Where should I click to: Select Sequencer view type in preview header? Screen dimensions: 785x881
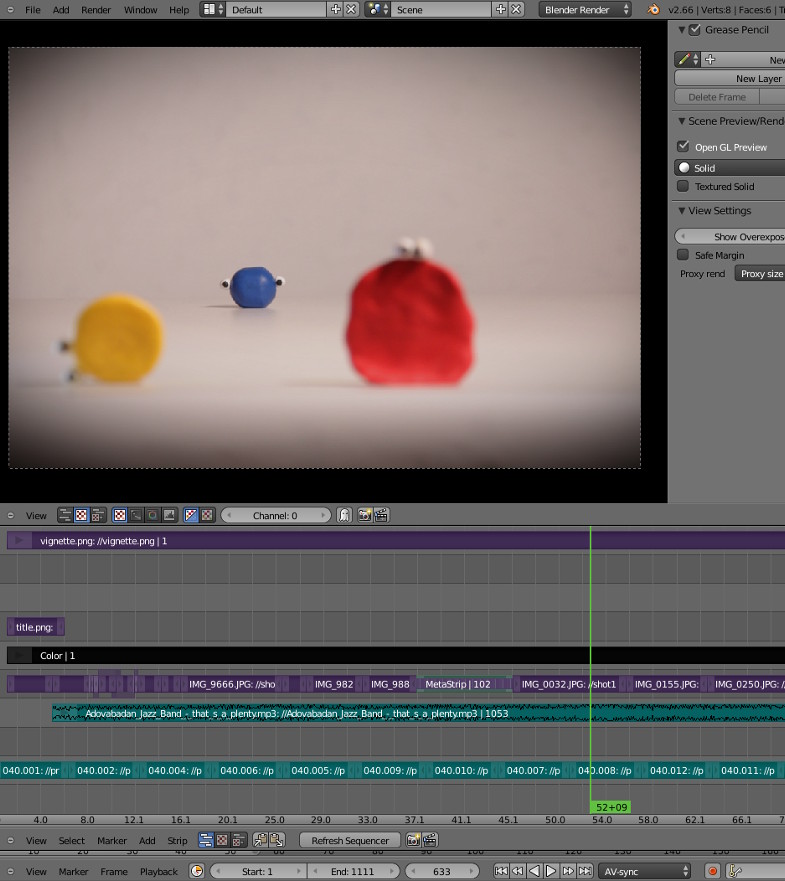[x=65, y=515]
